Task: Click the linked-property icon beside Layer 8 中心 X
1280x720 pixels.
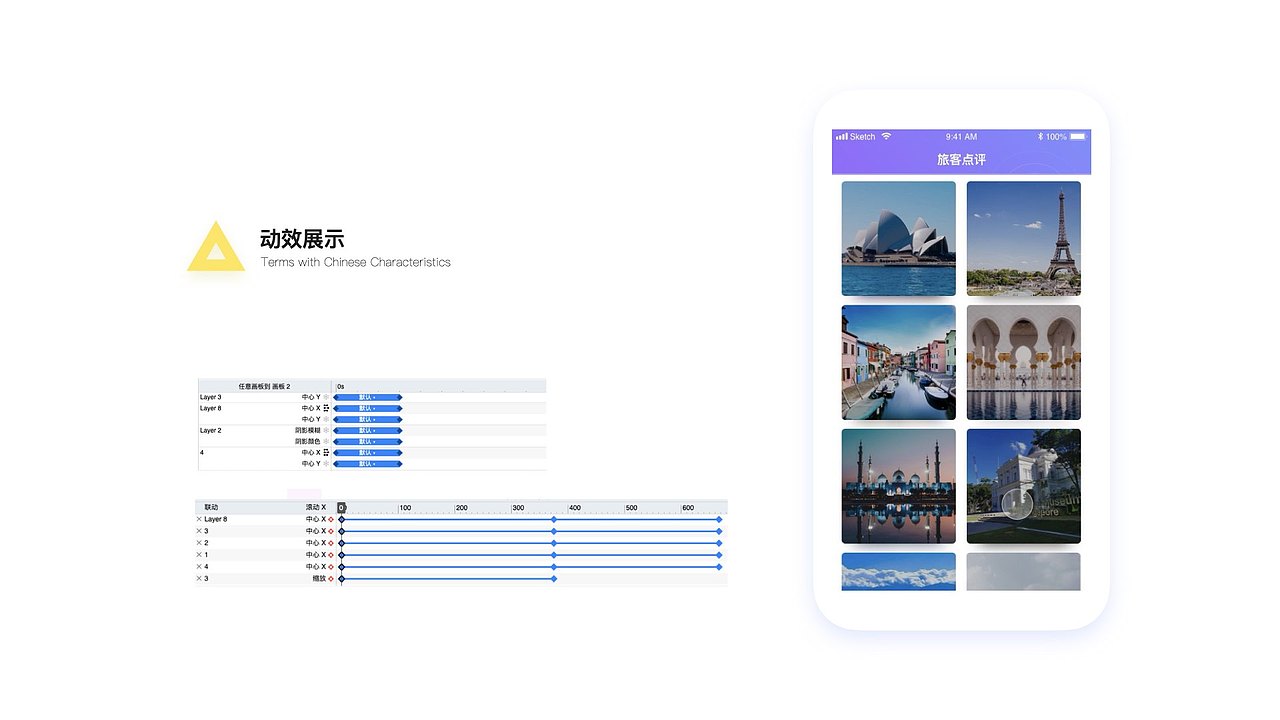Action: click(326, 408)
